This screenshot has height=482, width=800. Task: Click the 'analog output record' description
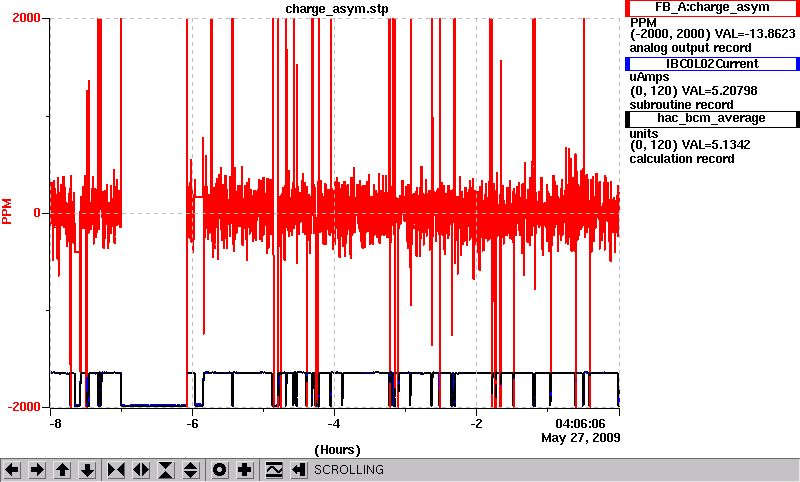point(690,48)
